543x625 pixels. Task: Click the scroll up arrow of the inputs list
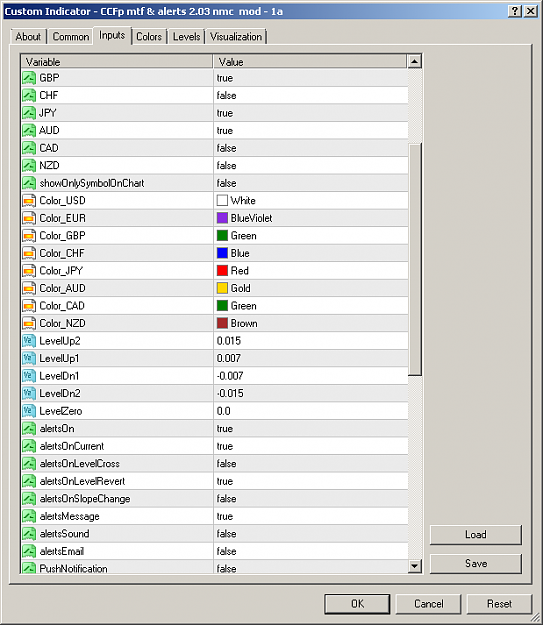tap(415, 62)
